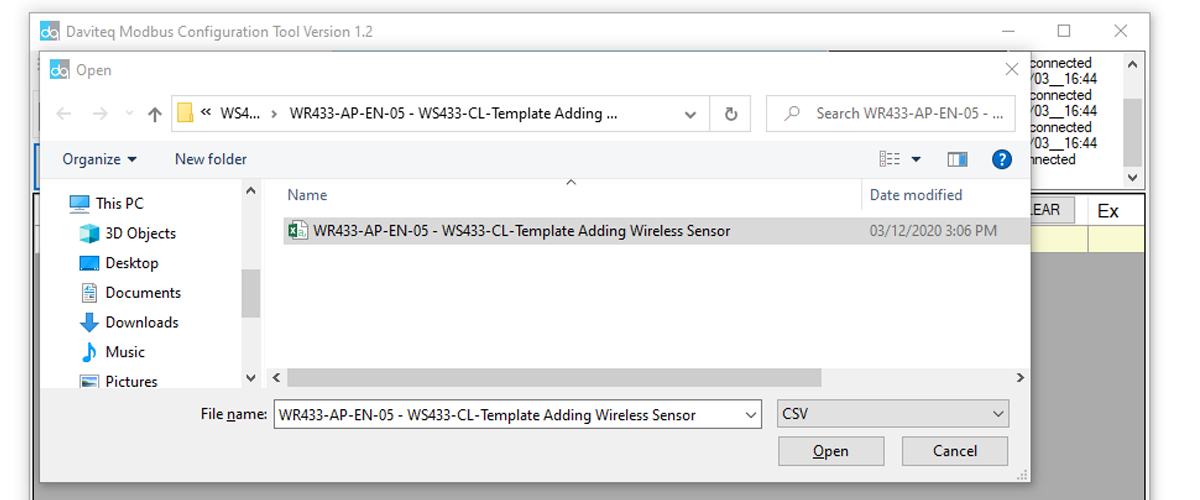Click the horizontal scrollbar in file list
Image resolution: width=1200 pixels, height=500 pixels.
pyautogui.click(x=554, y=378)
